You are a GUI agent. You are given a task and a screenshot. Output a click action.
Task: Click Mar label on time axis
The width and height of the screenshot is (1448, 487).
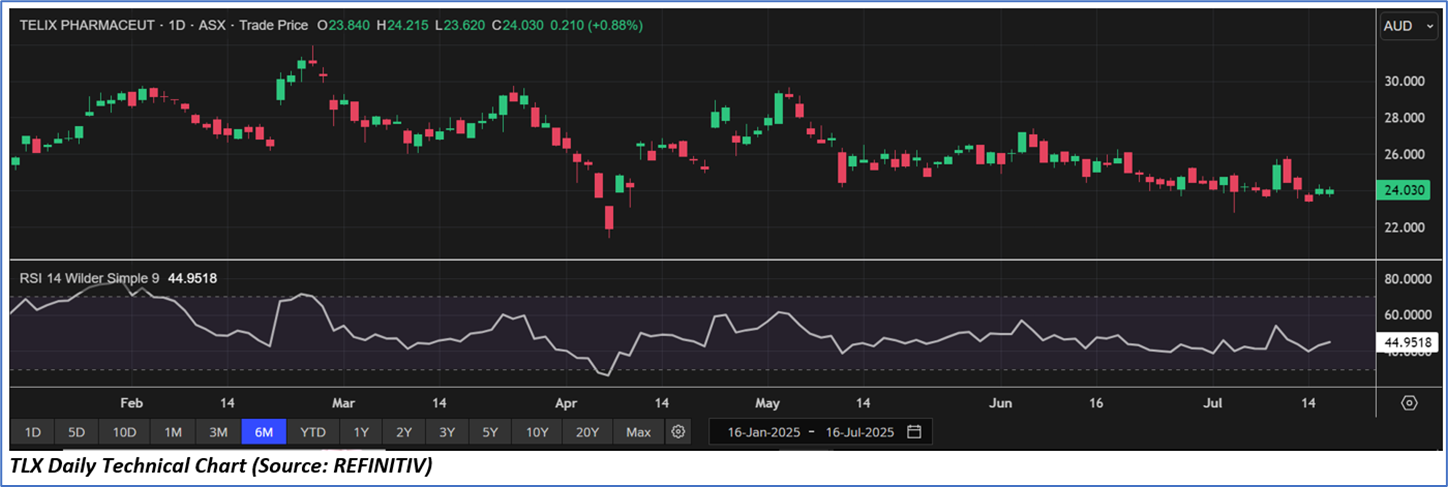pos(343,403)
